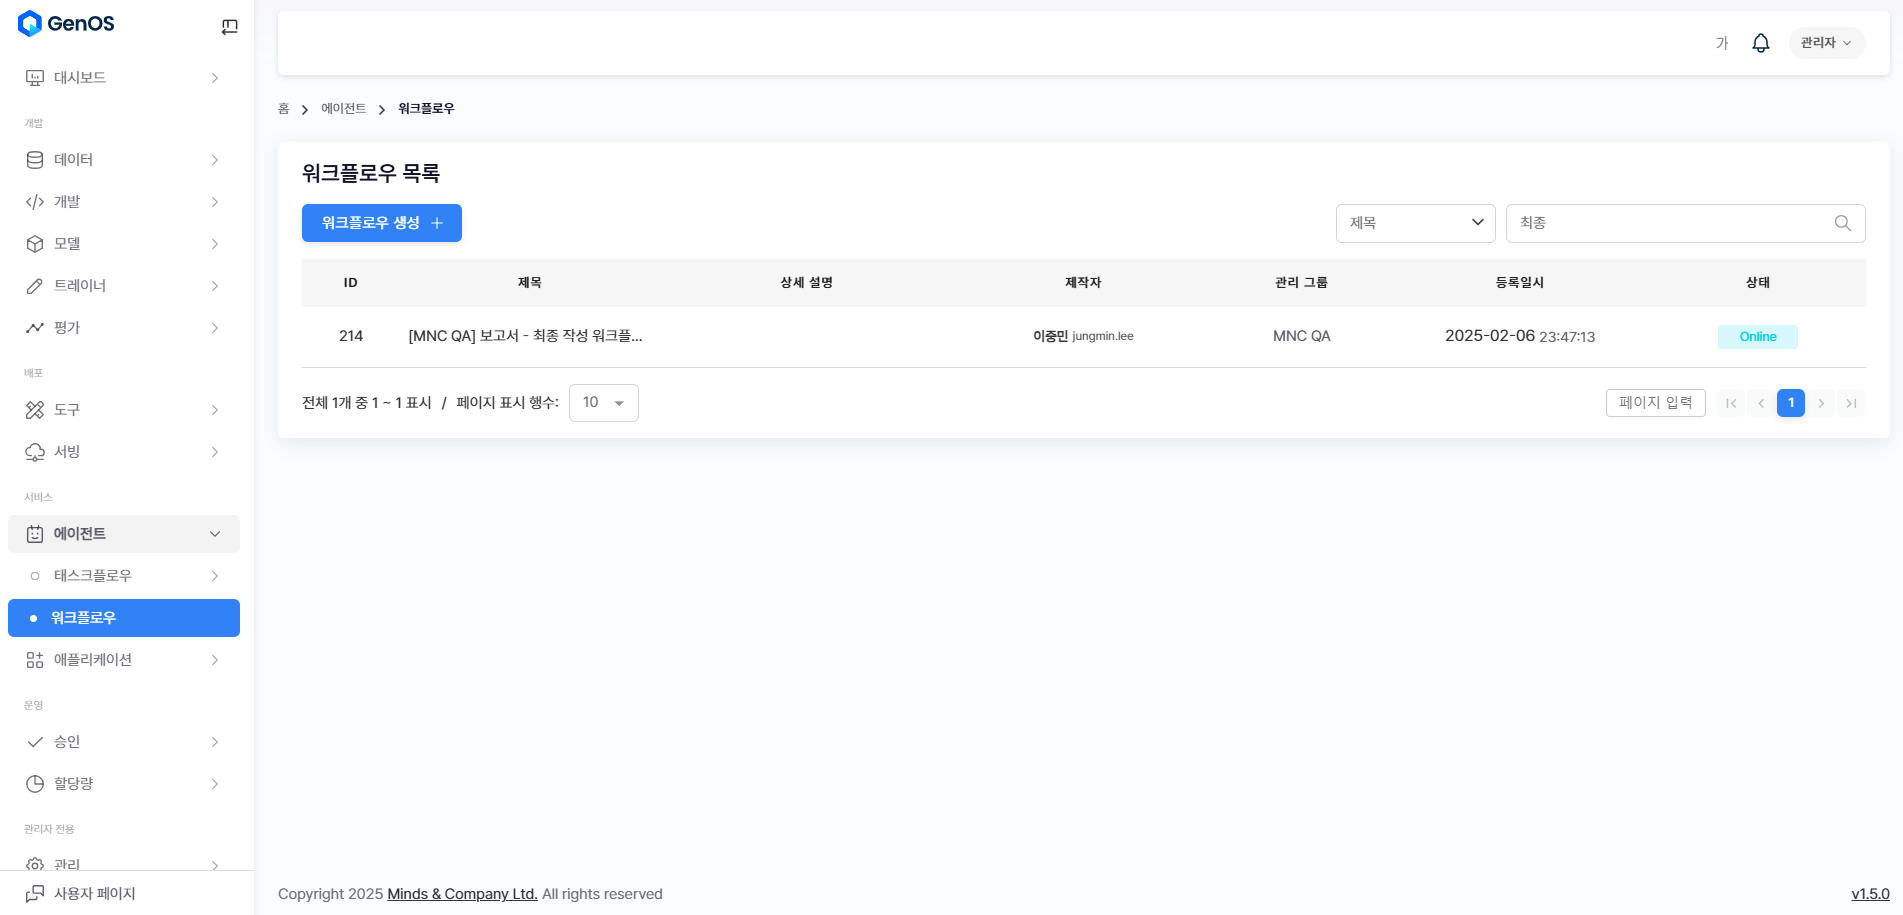Click the search text input field
Image resolution: width=1903 pixels, height=915 pixels.
pyautogui.click(x=1670, y=223)
